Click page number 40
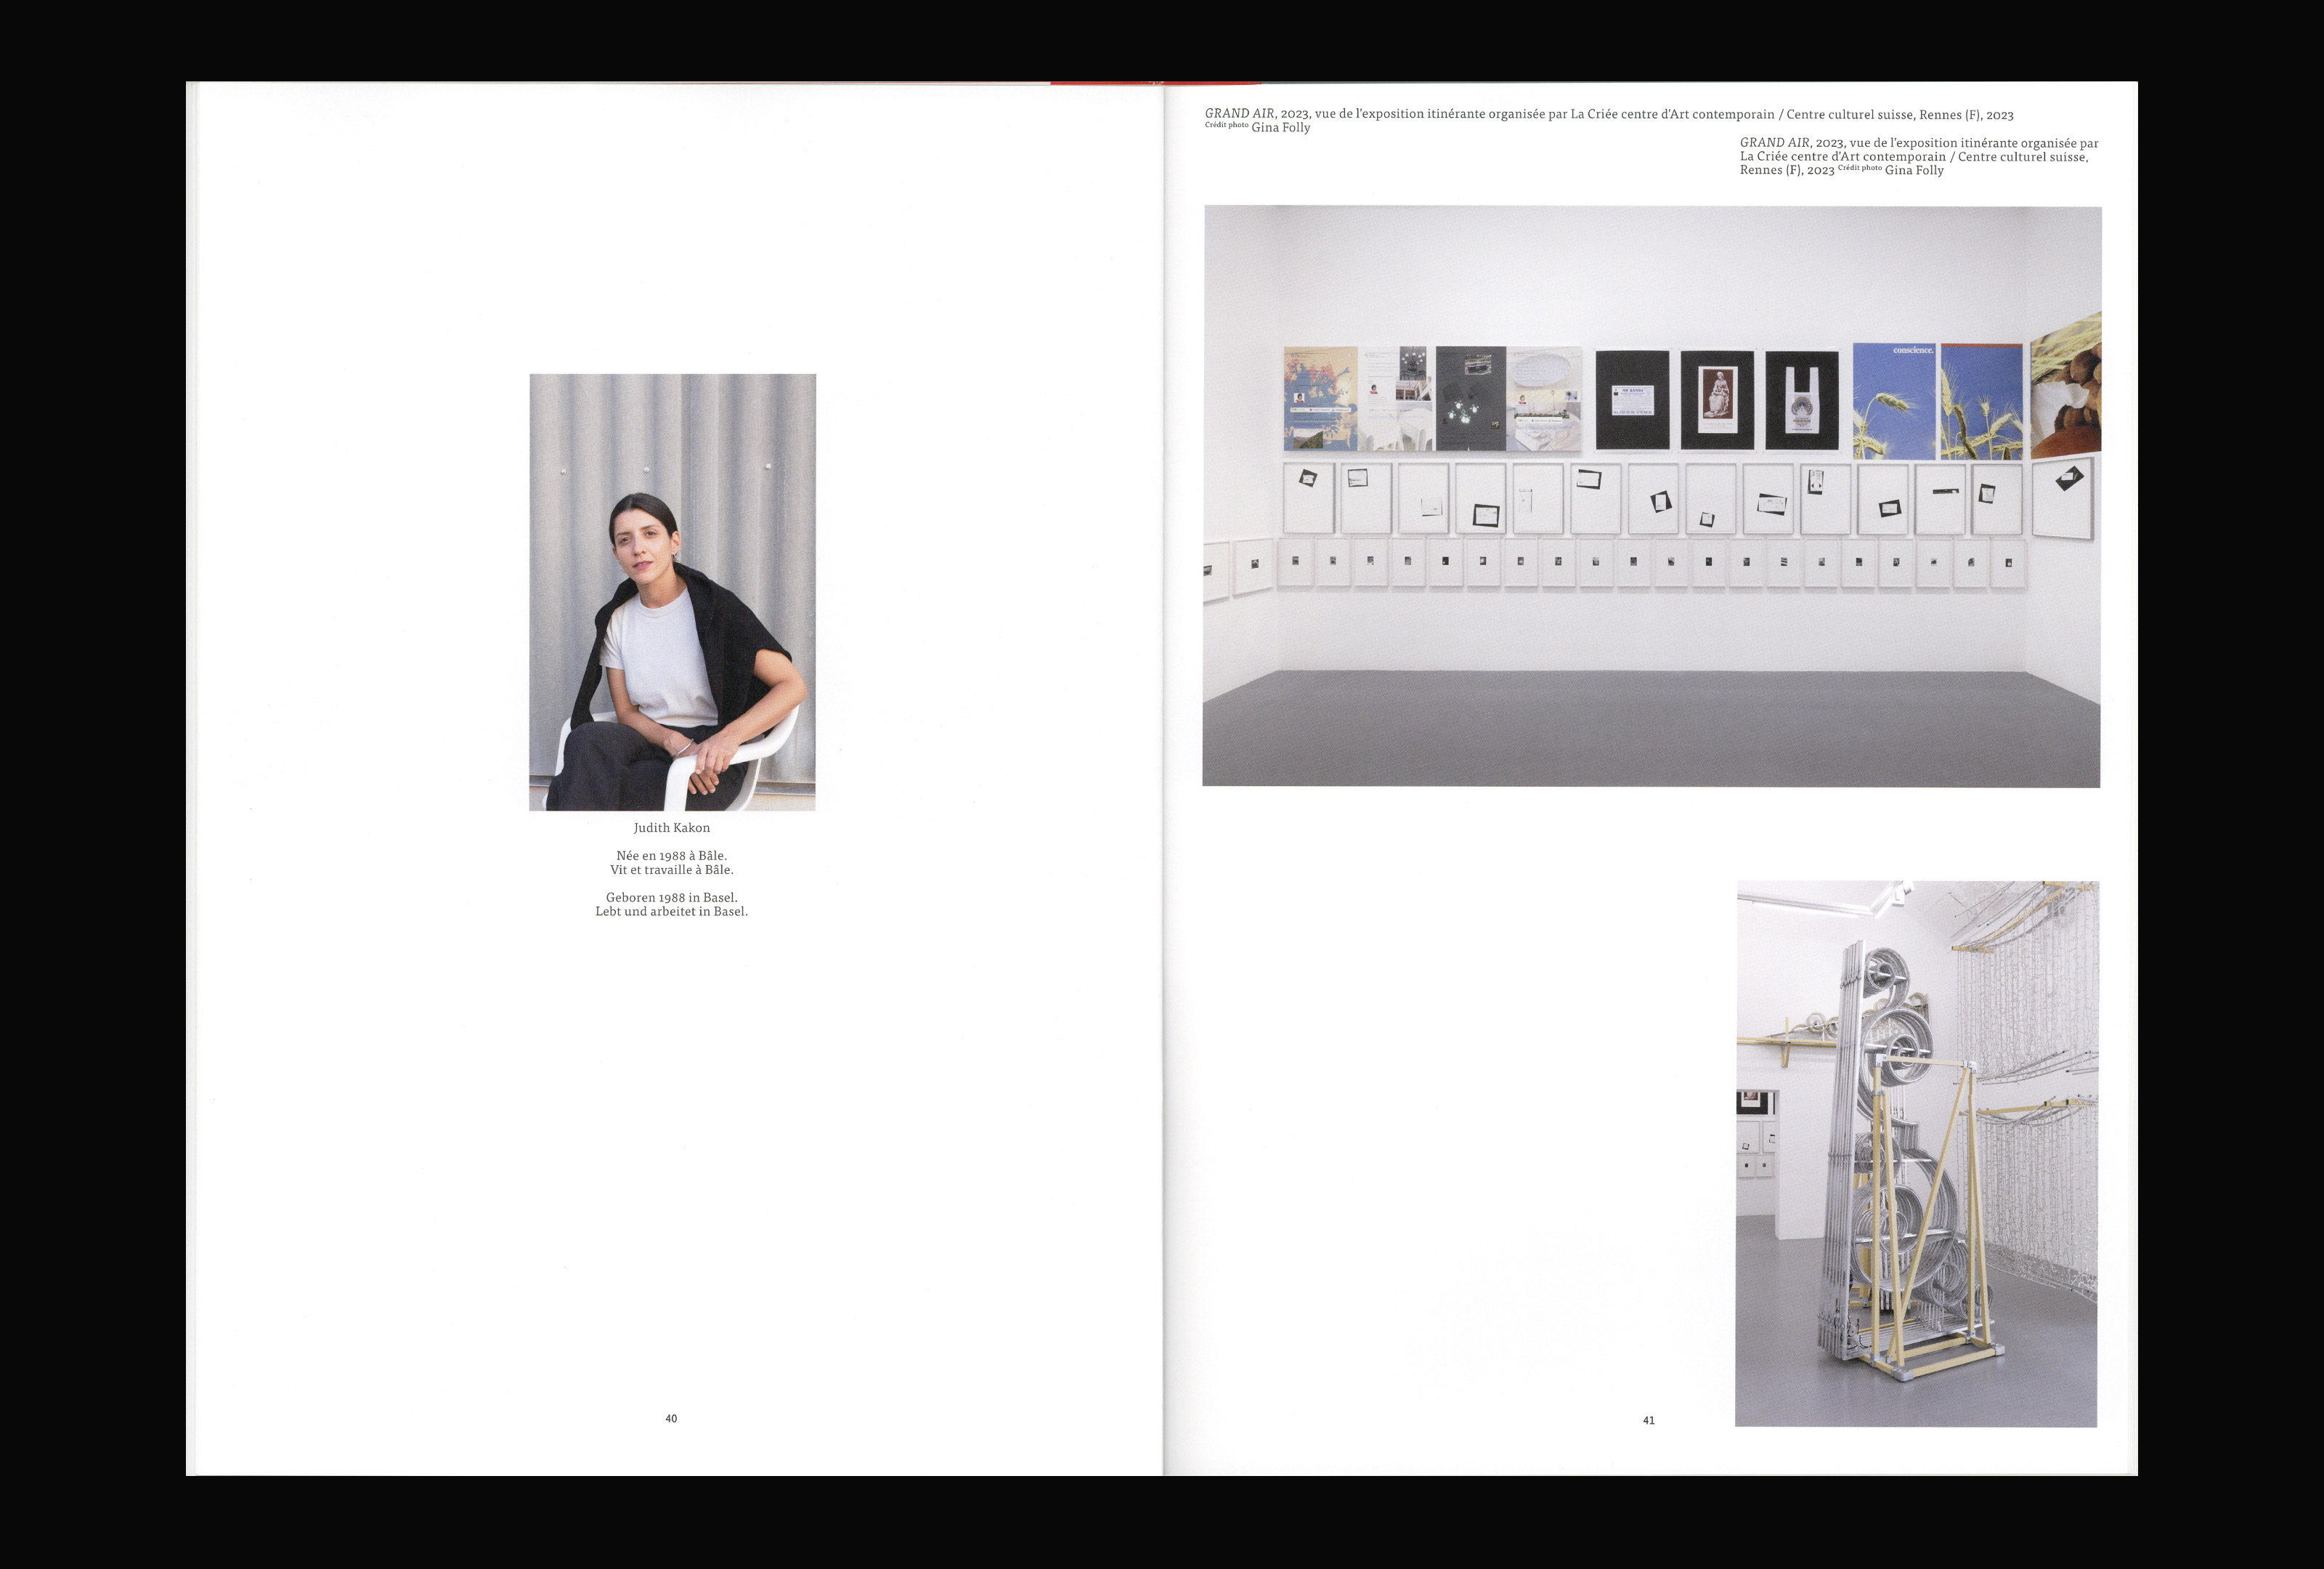2324x1569 pixels. [x=671, y=1418]
